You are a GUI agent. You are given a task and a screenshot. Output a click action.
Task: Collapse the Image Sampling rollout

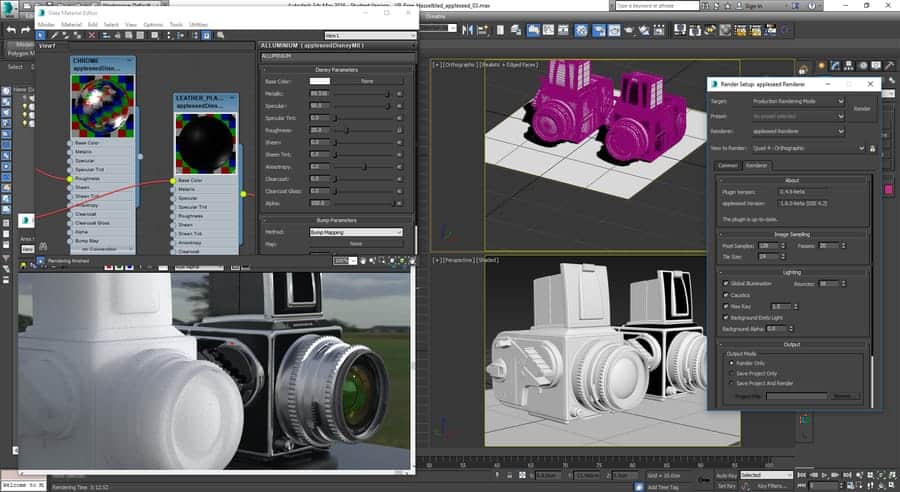tap(792, 234)
